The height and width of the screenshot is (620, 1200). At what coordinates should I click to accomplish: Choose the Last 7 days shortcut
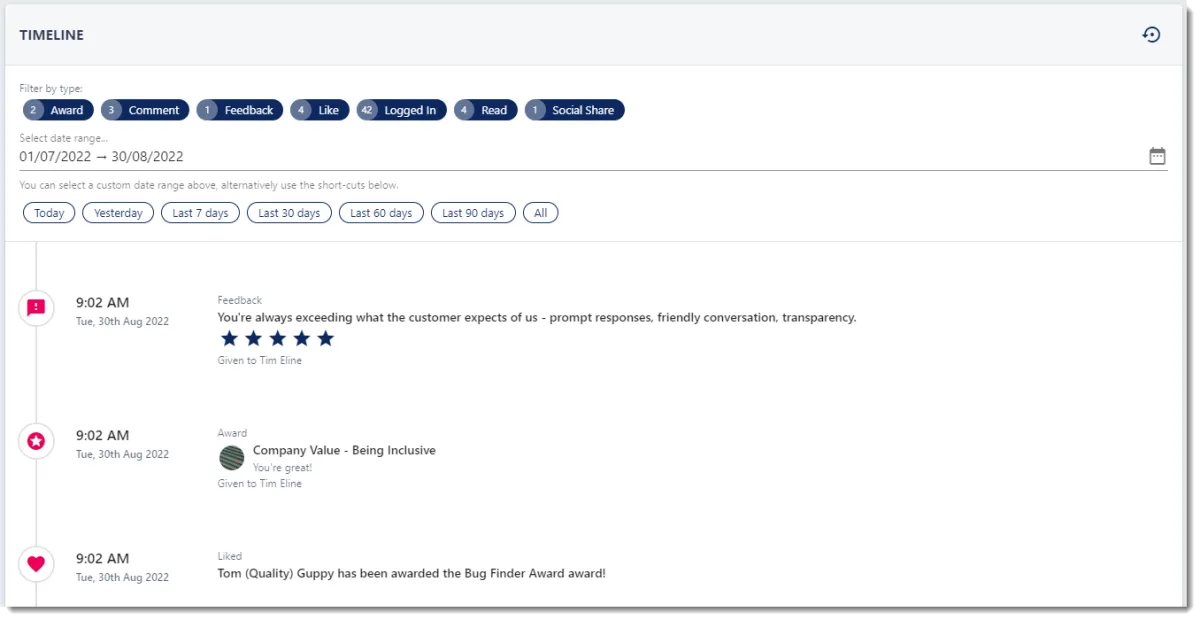(200, 213)
